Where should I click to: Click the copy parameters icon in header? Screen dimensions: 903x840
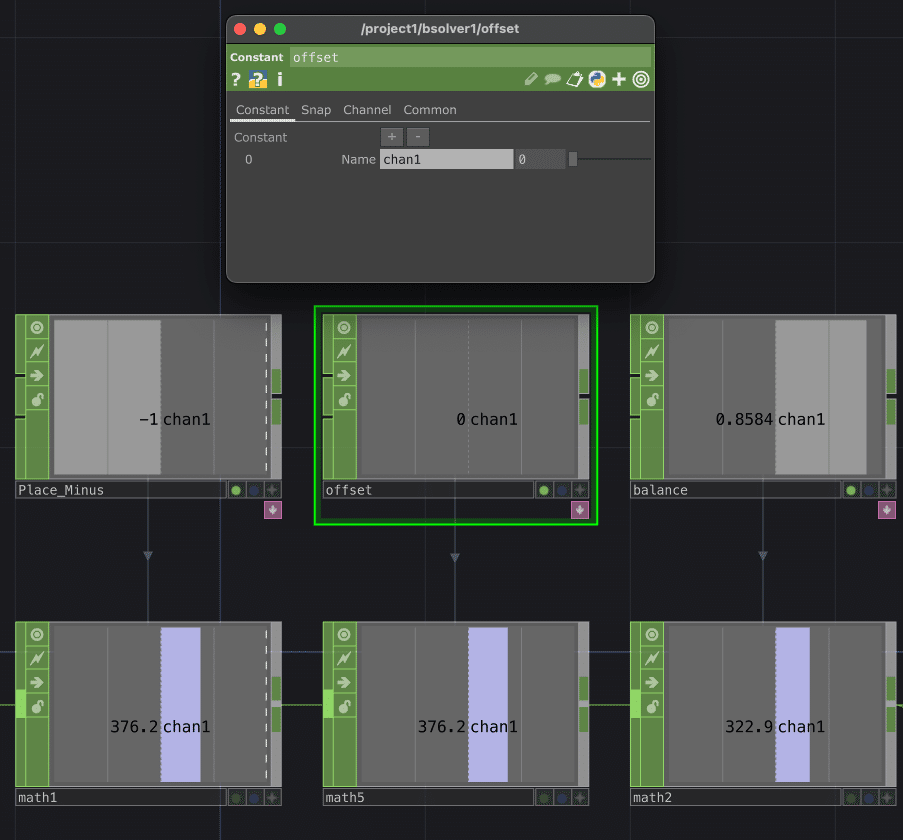[x=575, y=79]
